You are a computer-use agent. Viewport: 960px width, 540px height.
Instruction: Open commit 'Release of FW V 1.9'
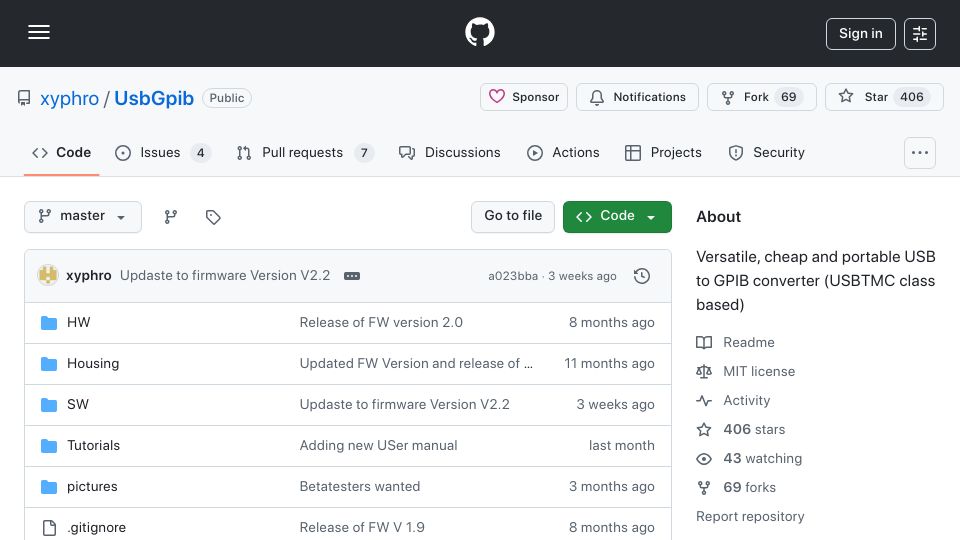pos(362,528)
